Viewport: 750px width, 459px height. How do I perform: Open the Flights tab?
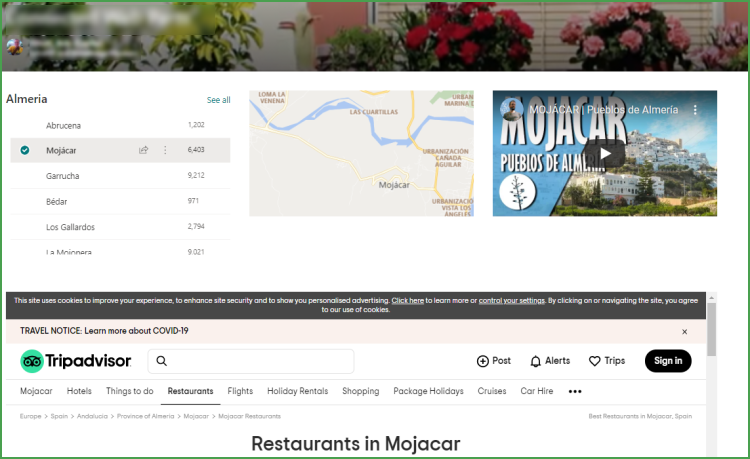240,391
